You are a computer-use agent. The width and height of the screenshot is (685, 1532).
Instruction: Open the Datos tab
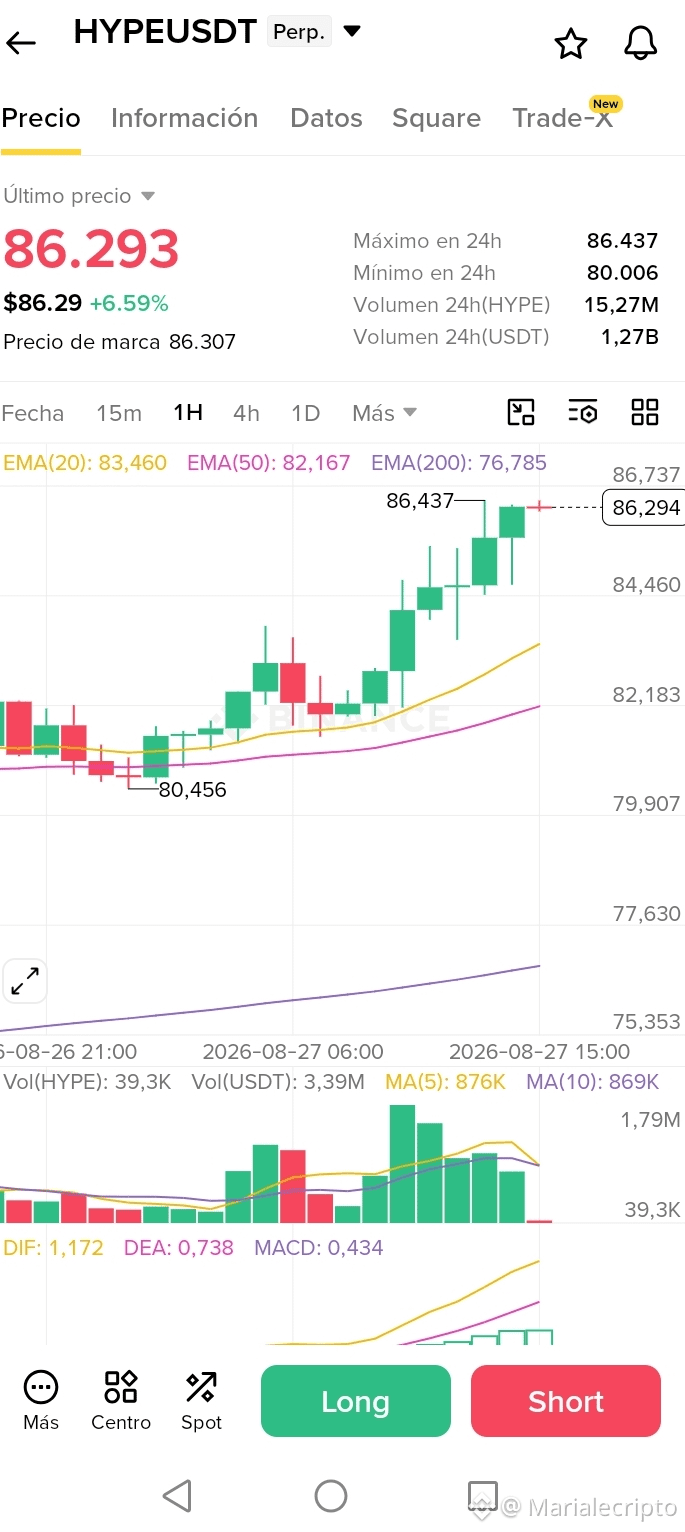pos(326,118)
